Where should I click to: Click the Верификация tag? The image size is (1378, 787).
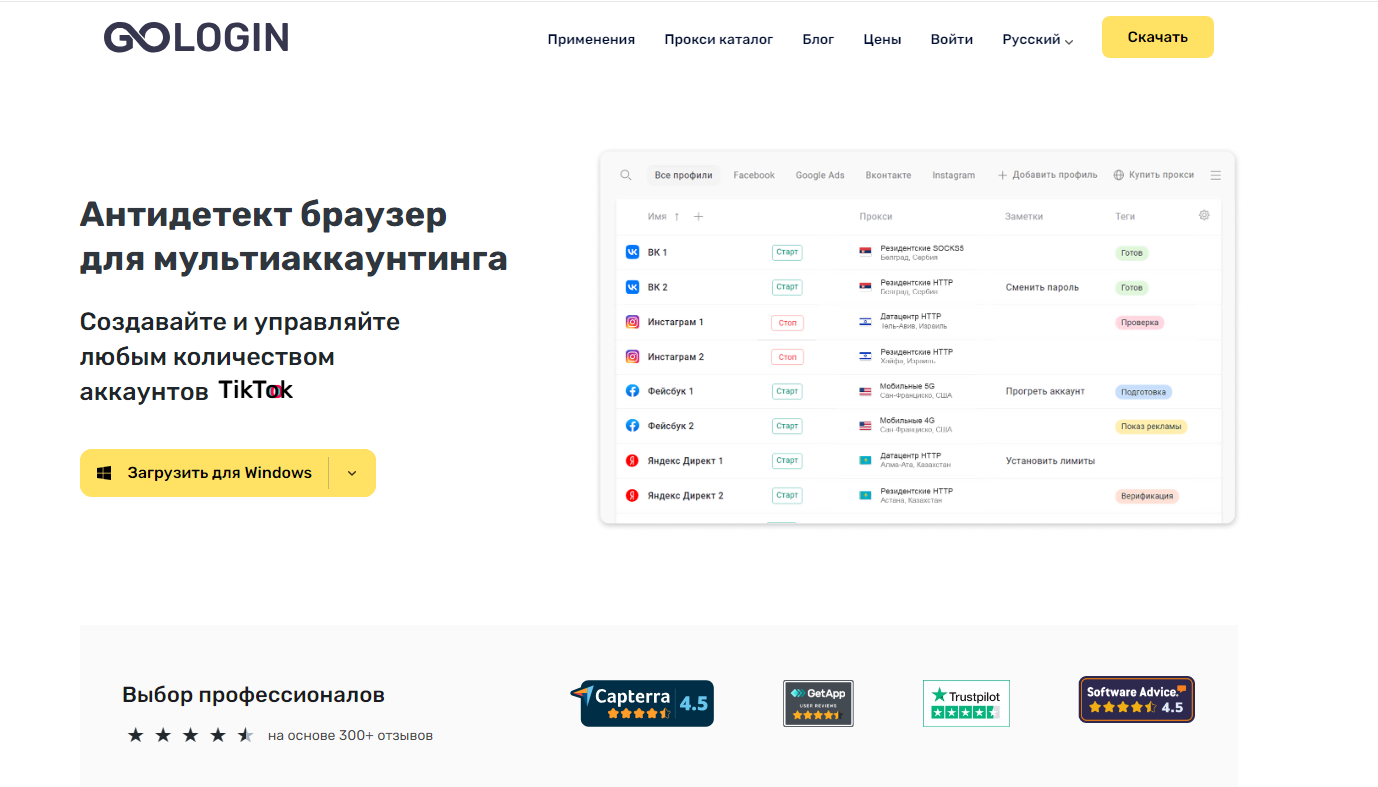(1147, 496)
